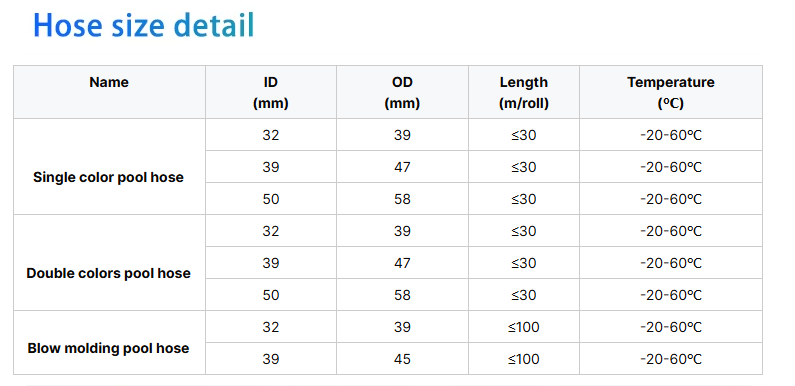Click the Temperature (°C) column header

tap(671, 92)
